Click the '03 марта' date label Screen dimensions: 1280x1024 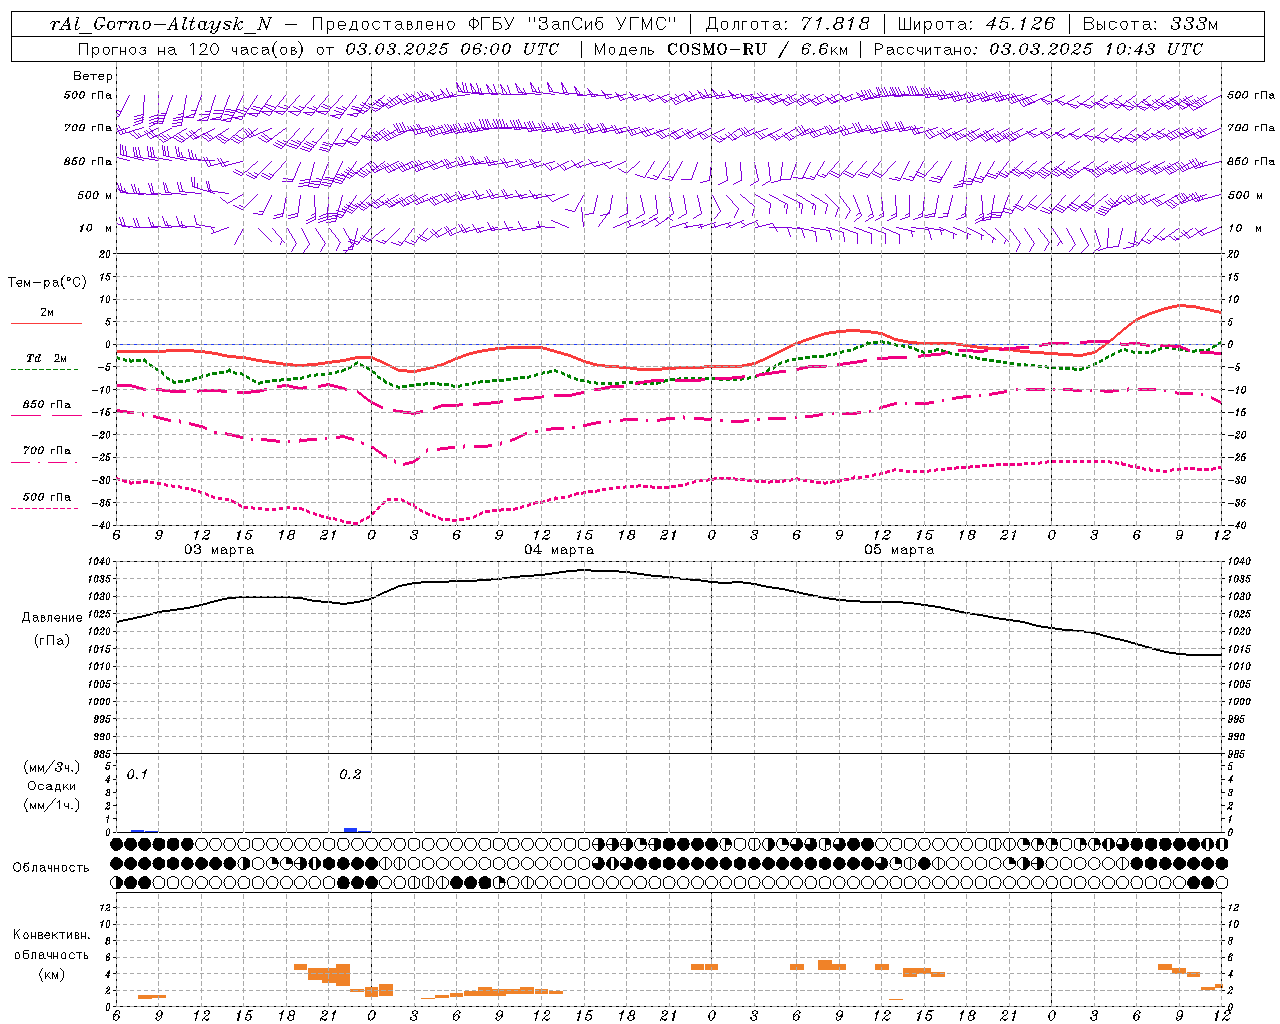pos(219,550)
